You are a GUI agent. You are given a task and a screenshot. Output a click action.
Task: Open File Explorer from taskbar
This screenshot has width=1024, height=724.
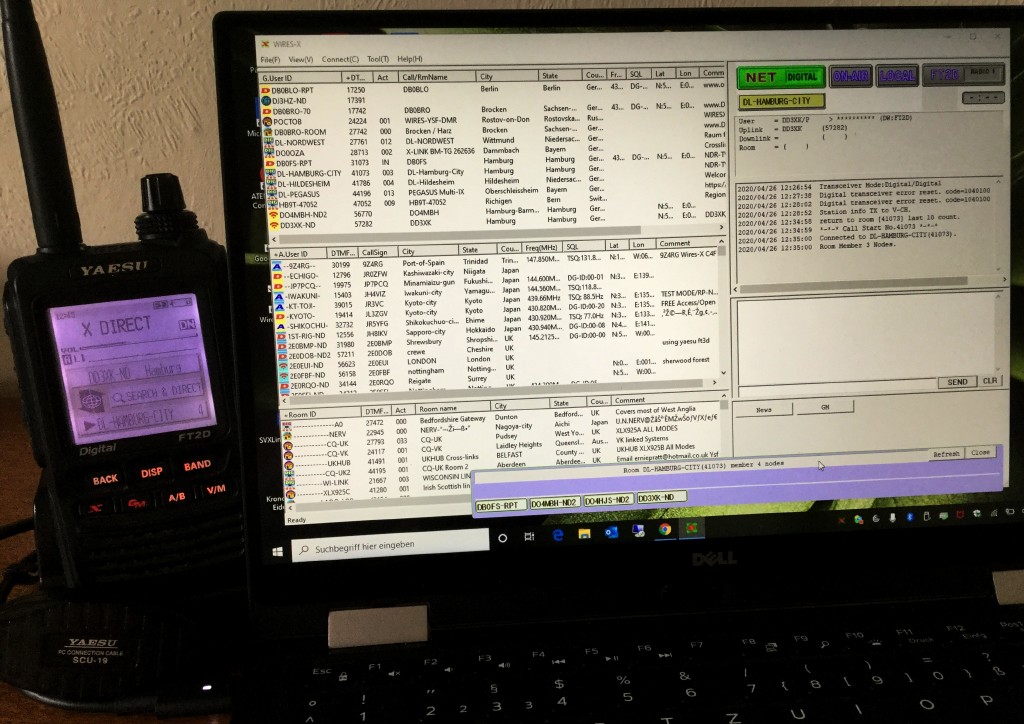(584, 533)
